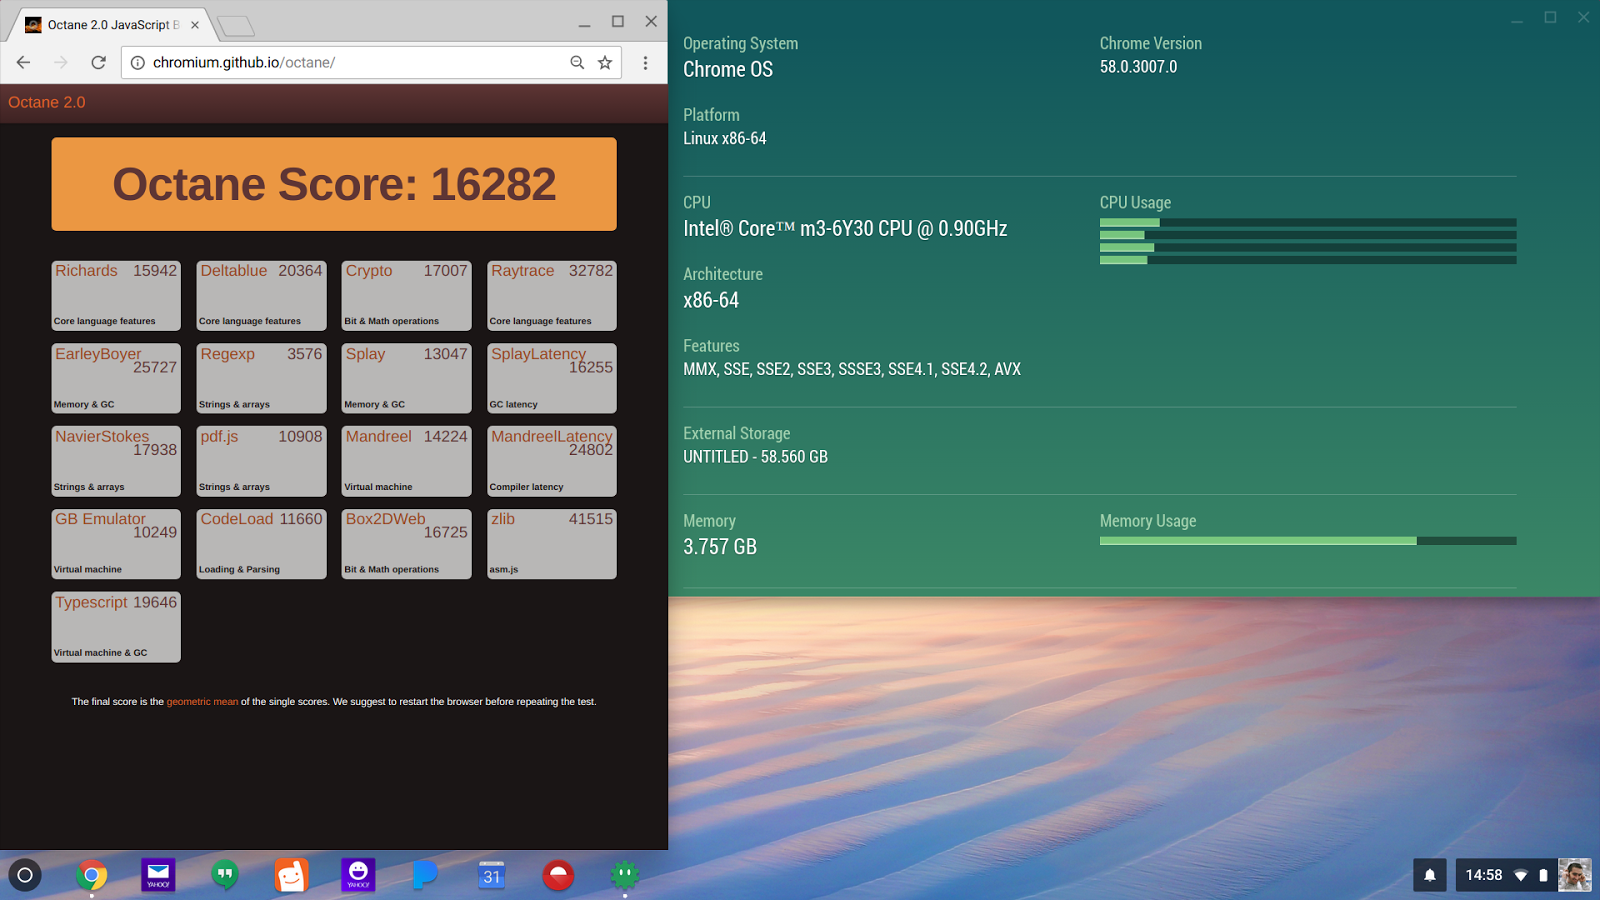Select the GB Emulator 10249 benchmark tile
The height and width of the screenshot is (900, 1600).
tap(116, 544)
